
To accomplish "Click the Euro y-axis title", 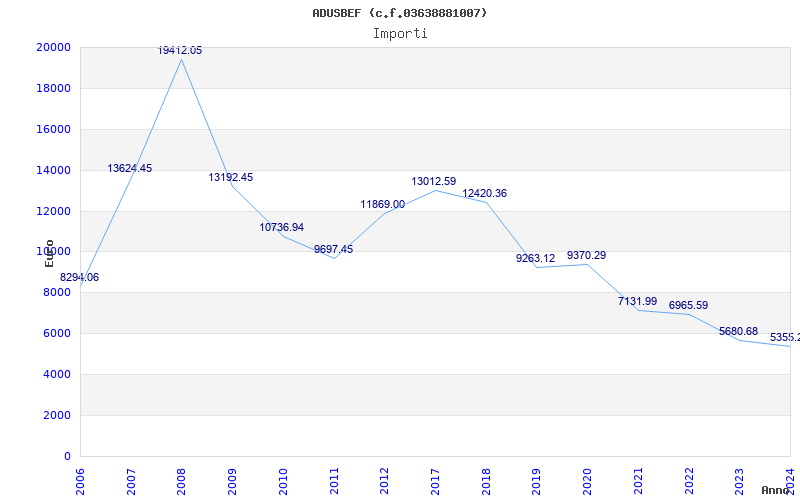I will coord(49,253).
